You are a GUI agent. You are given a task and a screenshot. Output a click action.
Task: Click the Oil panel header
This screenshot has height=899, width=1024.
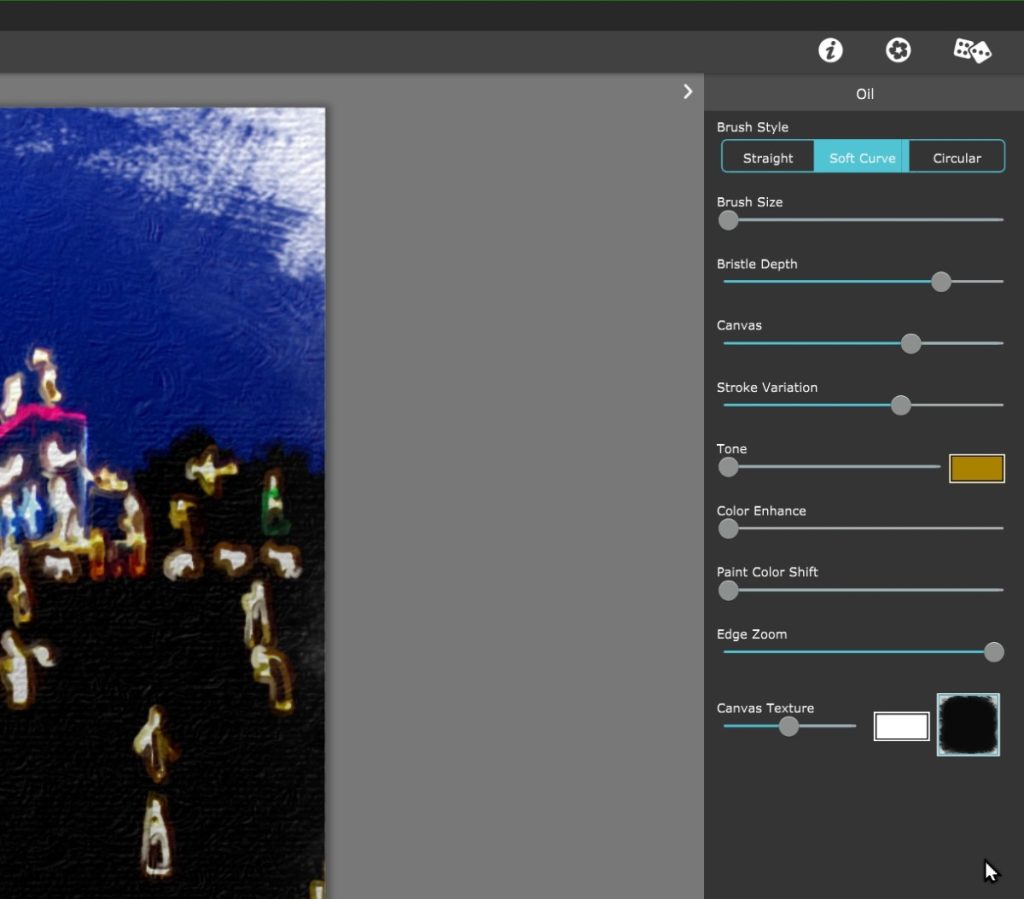pos(864,93)
